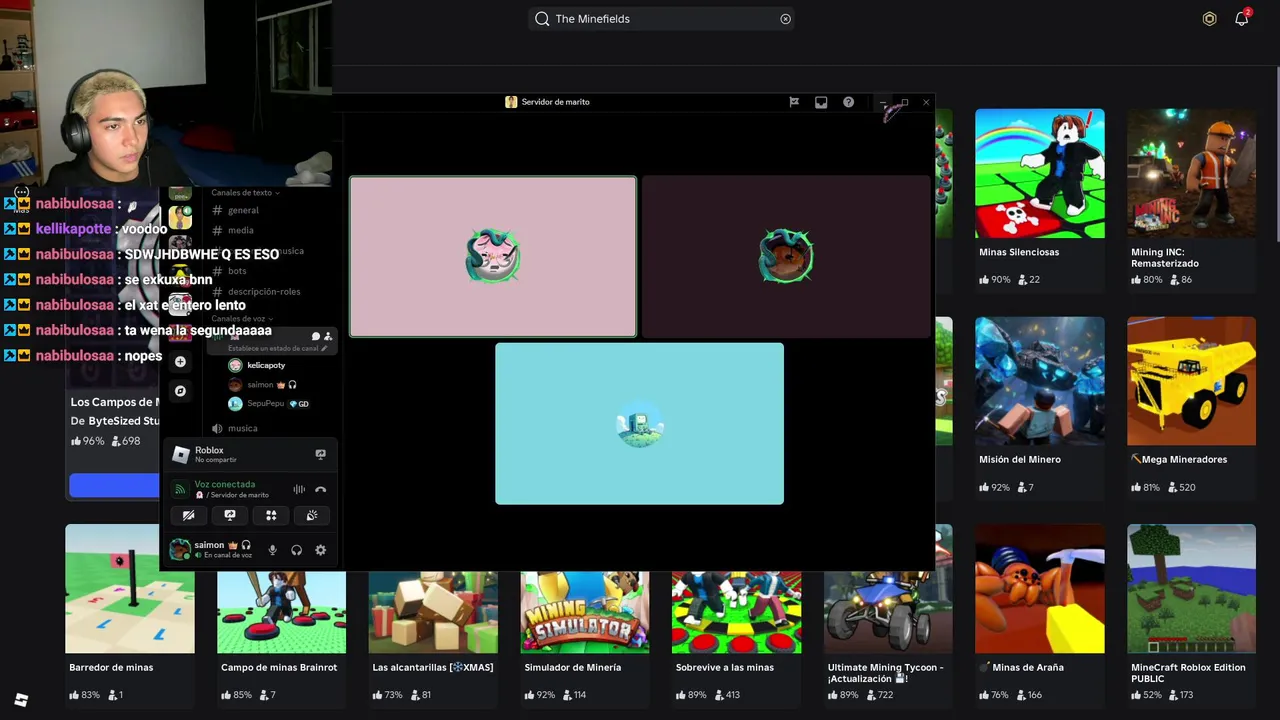This screenshot has width=1280, height=720.
Task: Click Servidor de marito window title
Action: 555,102
